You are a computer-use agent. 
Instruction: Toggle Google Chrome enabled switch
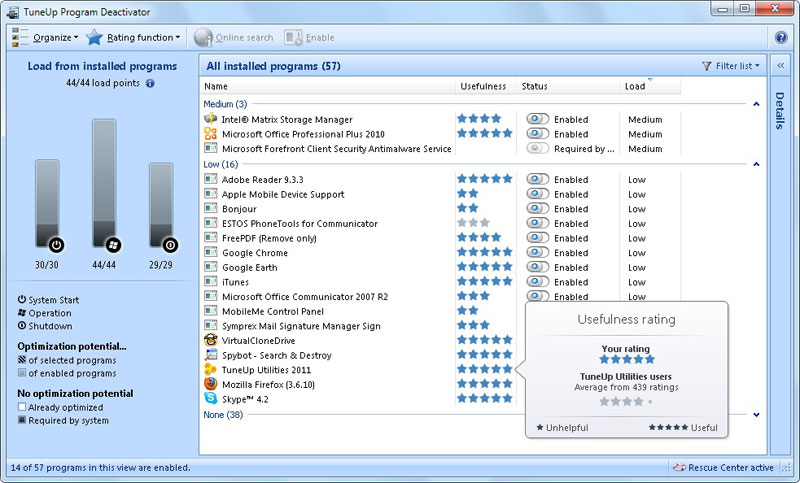click(538, 252)
